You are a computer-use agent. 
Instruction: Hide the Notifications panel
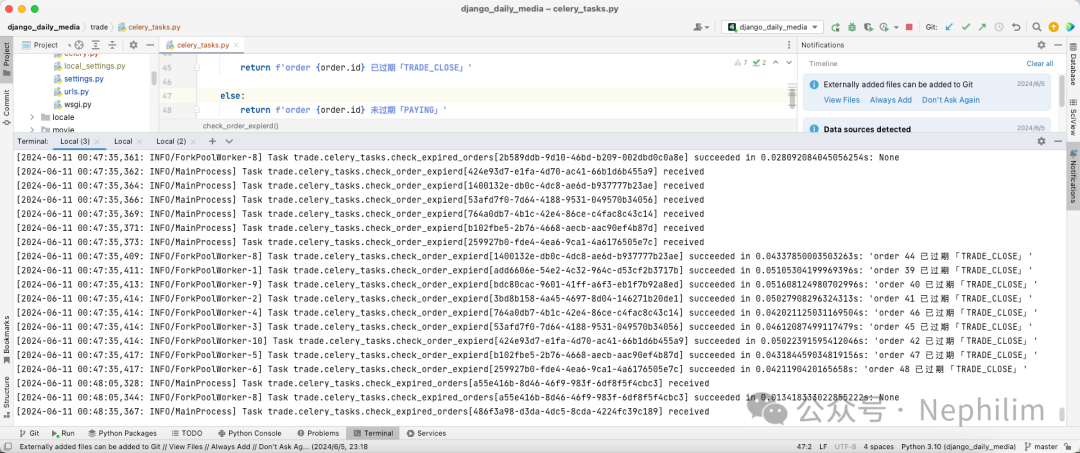[x=1057, y=45]
